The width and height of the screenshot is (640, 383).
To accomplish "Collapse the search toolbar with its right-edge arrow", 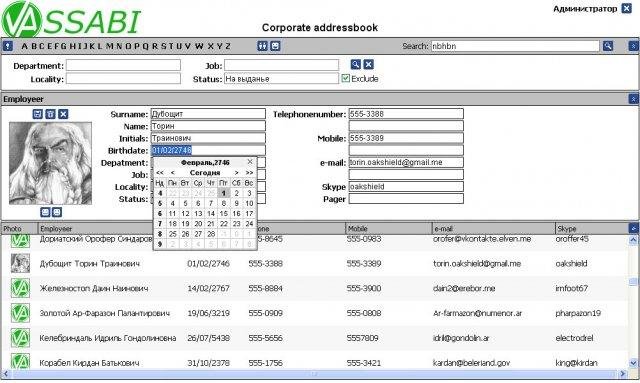I will tap(633, 46).
